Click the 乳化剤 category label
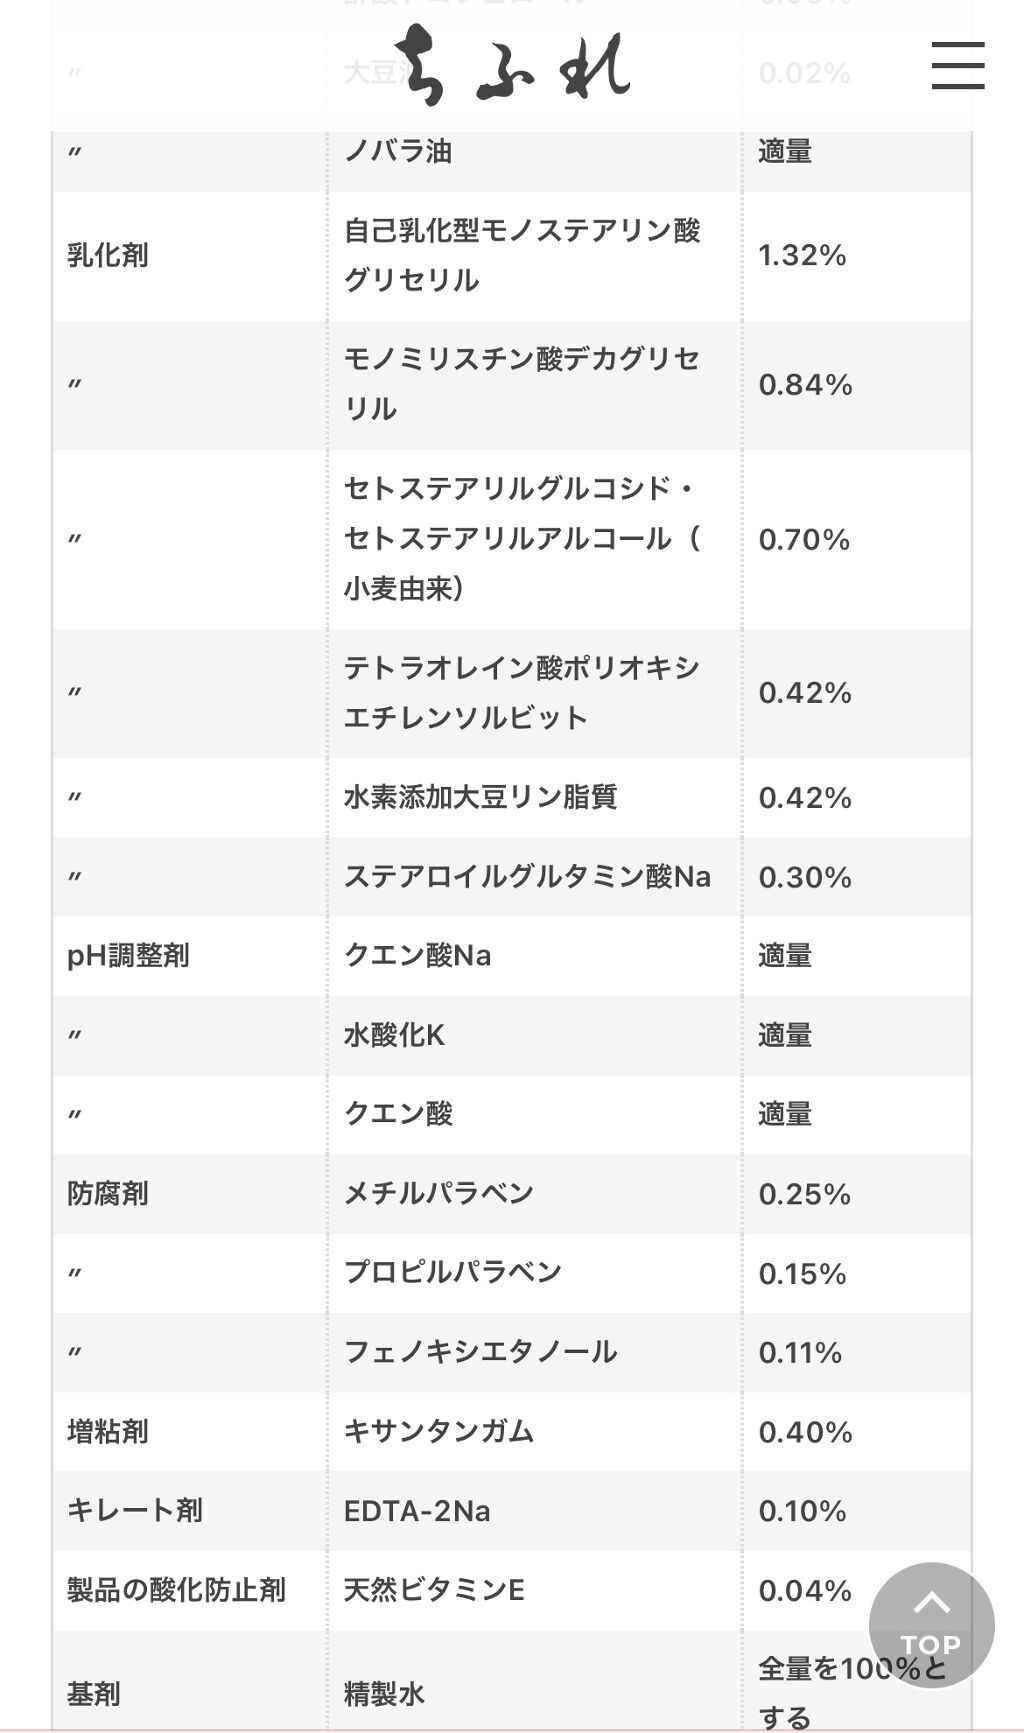The width and height of the screenshot is (1024, 1733). coord(108,256)
